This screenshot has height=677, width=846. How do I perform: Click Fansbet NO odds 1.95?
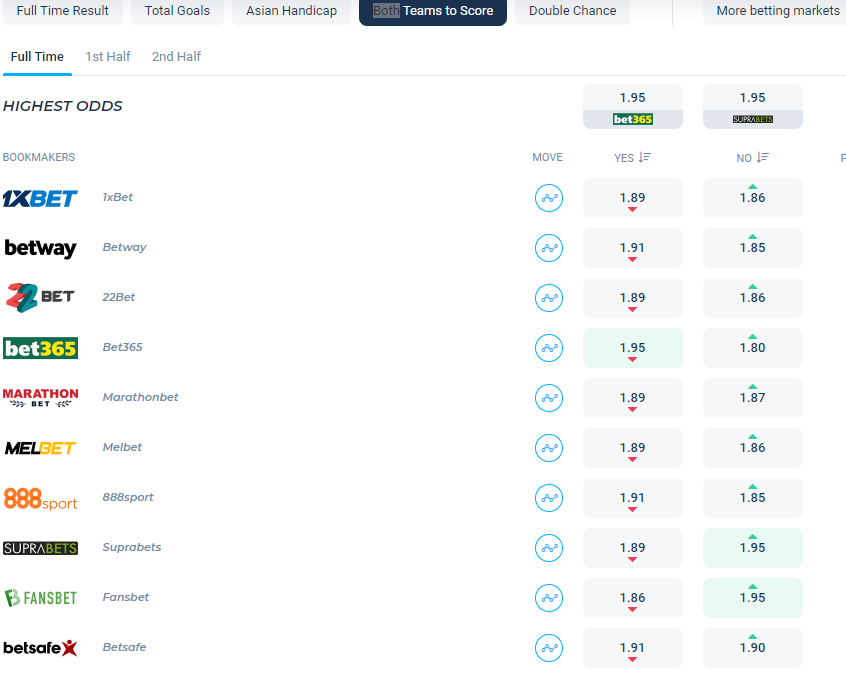click(752, 598)
